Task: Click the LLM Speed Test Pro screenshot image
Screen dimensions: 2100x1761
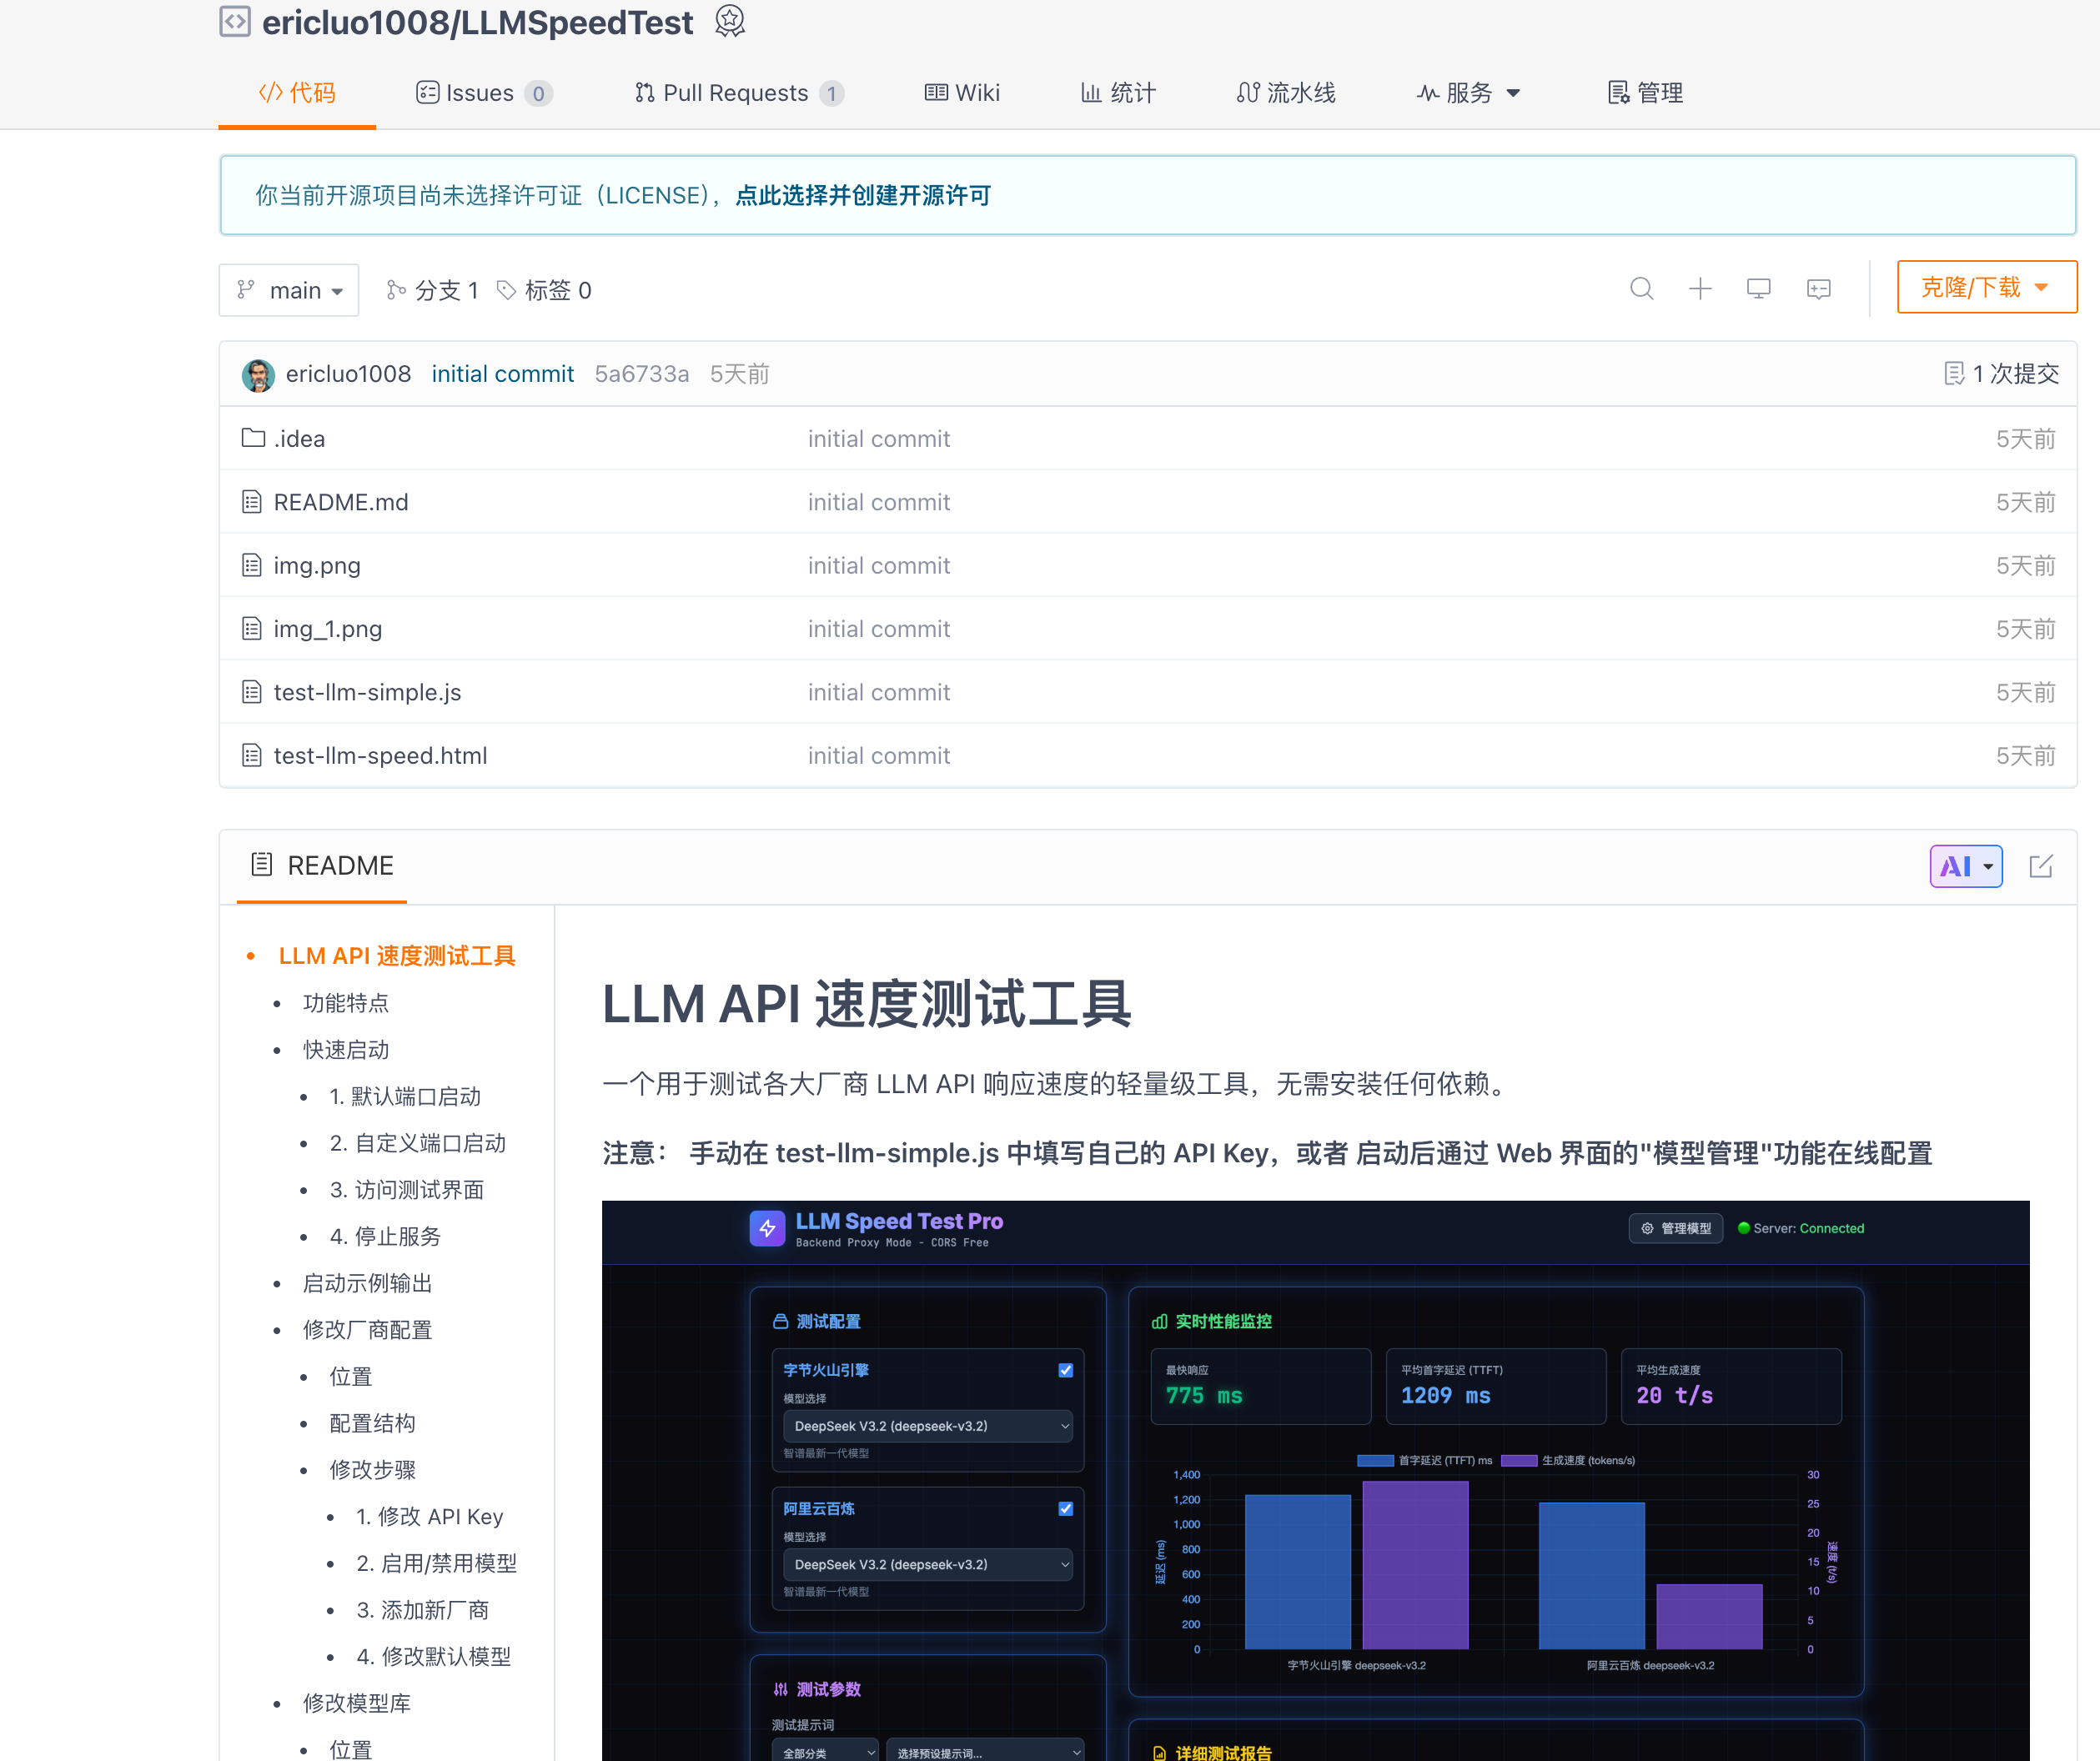Action: click(1315, 1480)
